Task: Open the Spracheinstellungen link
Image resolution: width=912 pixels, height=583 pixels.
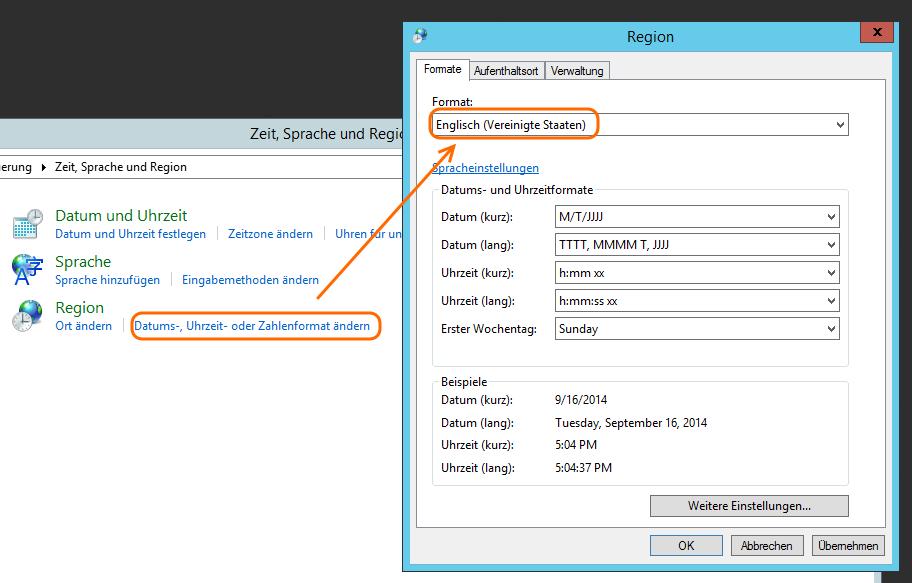Action: [486, 168]
